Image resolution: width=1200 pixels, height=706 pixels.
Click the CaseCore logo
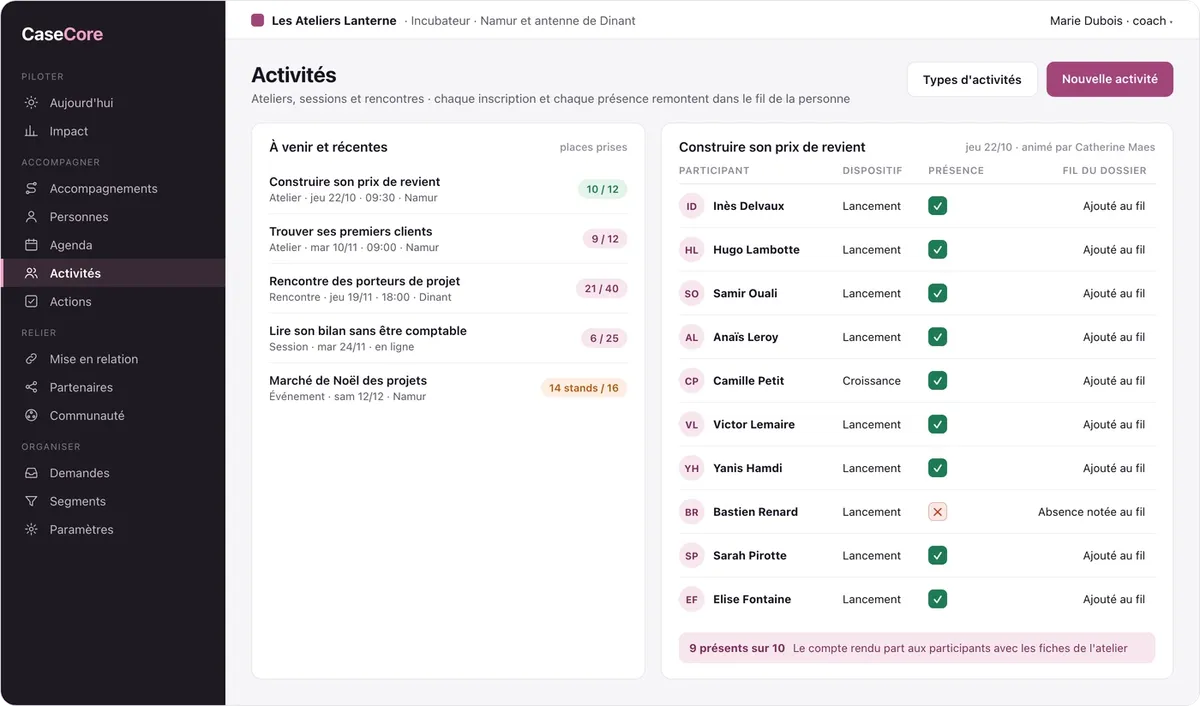tap(62, 34)
